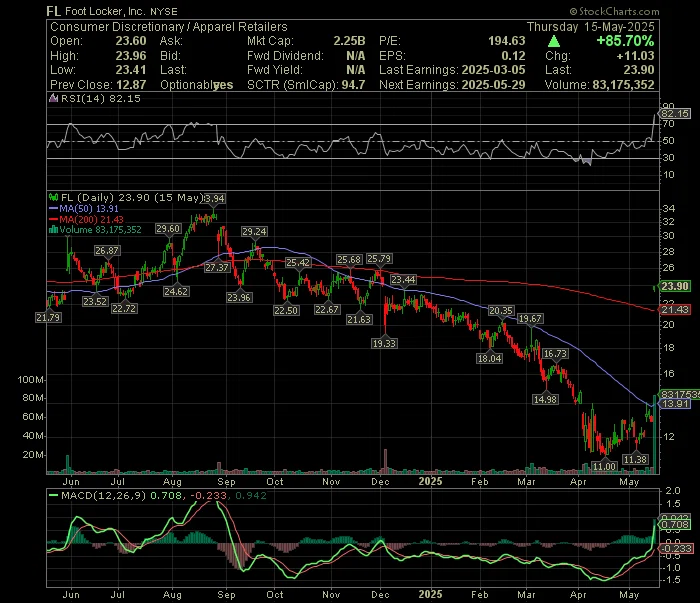This screenshot has height=603, width=700.
Task: Click the 22.72 low price label
Action: click(124, 308)
